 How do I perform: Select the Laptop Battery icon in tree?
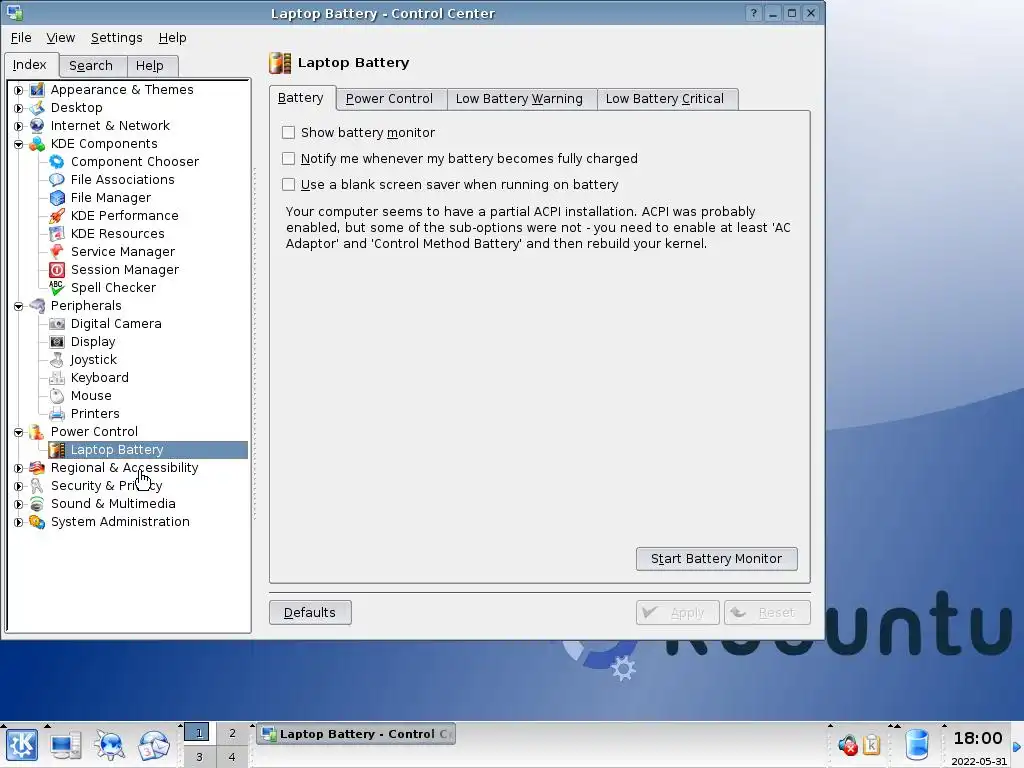[57, 449]
